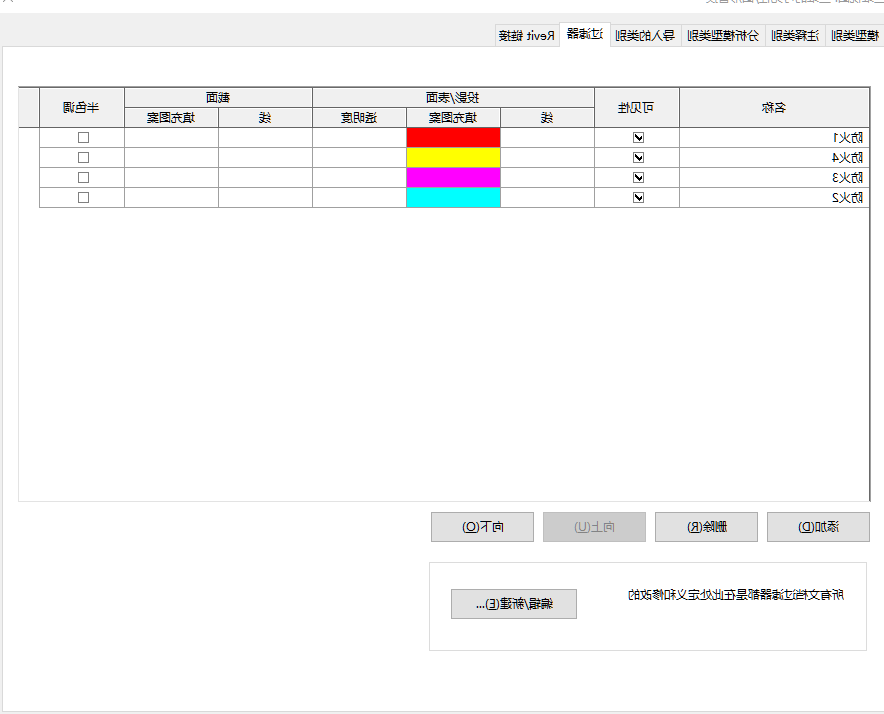Toggle visibility checkbox for 防火1 filter

point(638,138)
